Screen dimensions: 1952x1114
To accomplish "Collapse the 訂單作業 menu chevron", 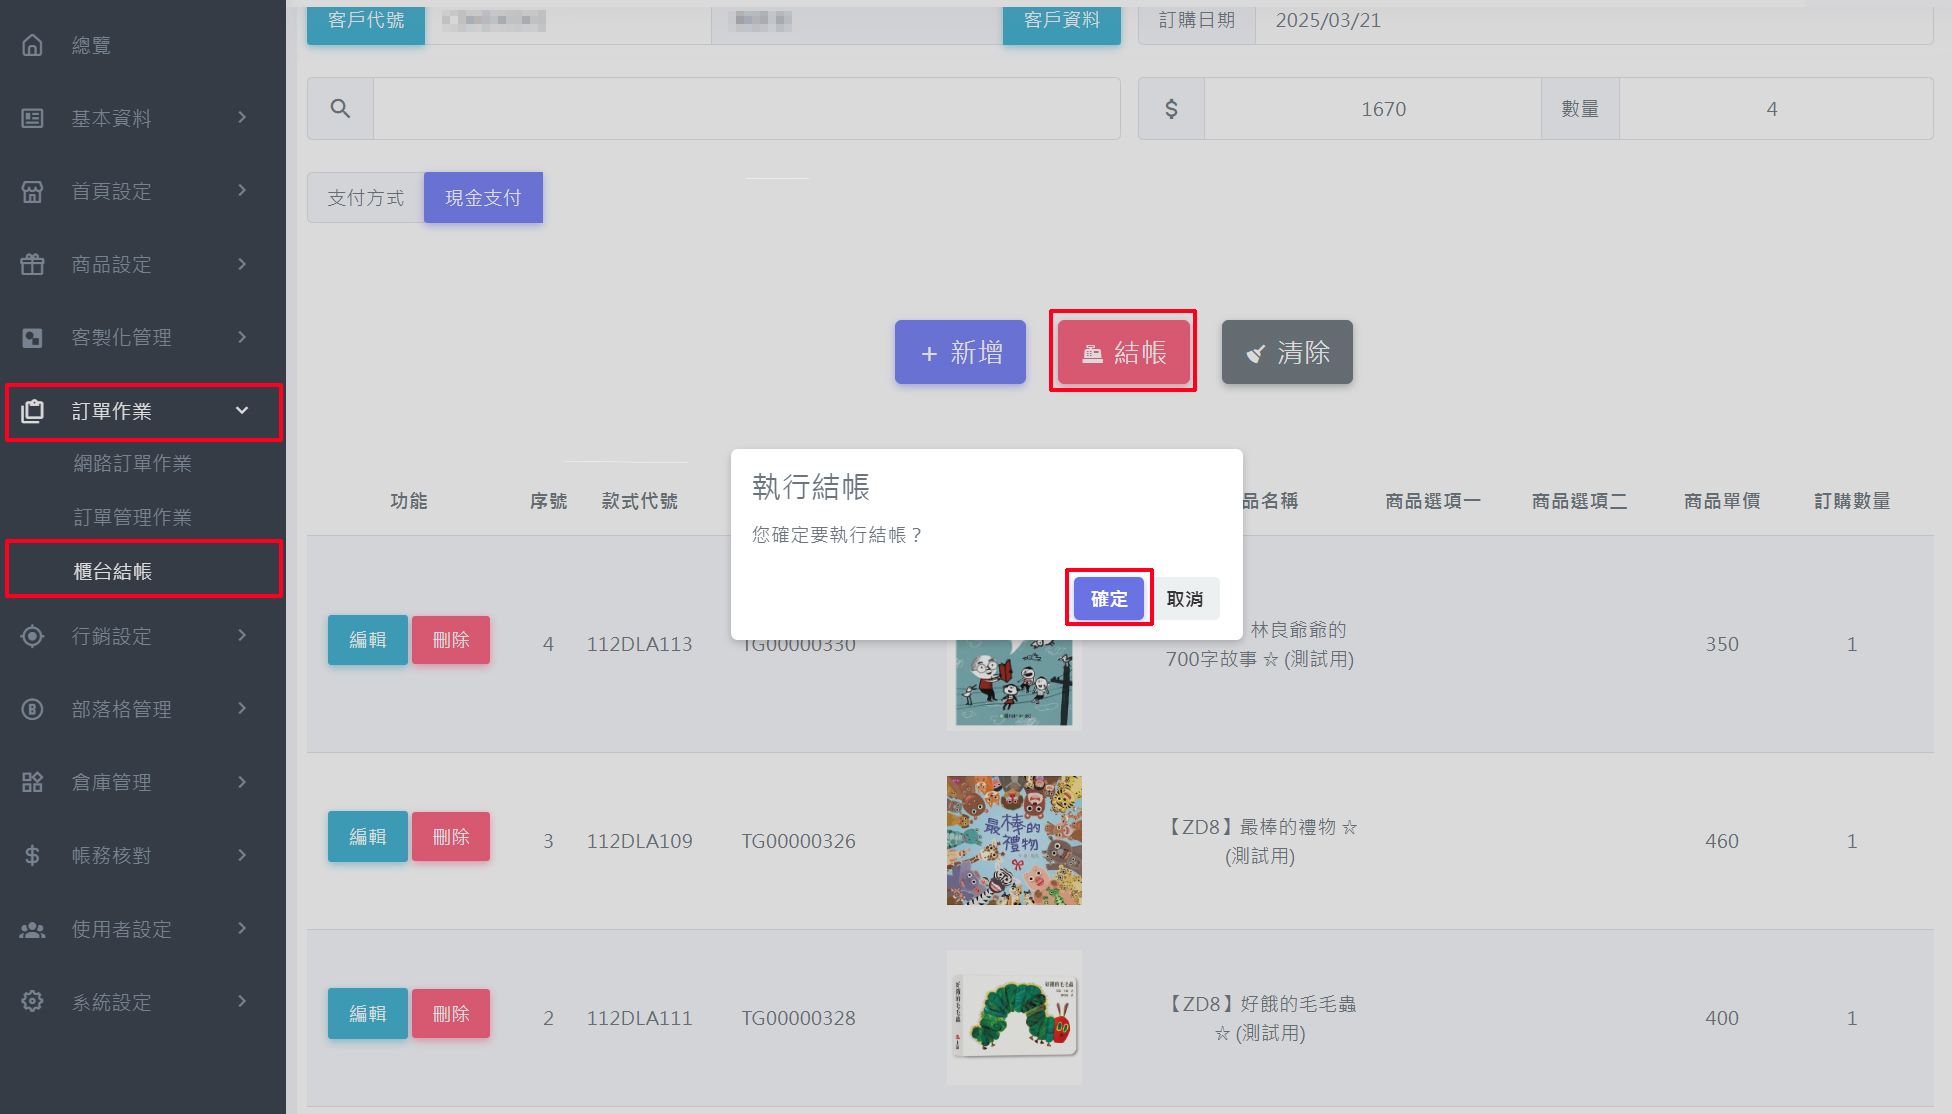I will tap(242, 411).
